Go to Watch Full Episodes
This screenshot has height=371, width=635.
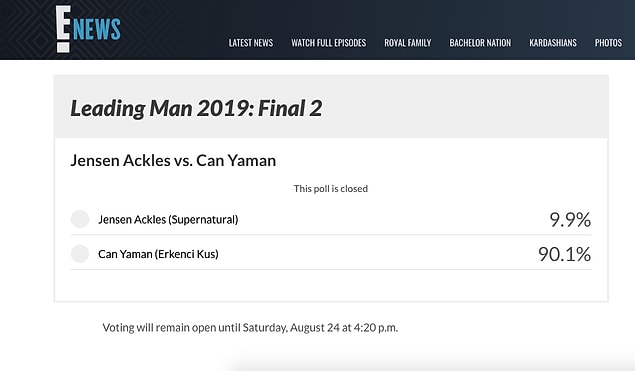coord(328,43)
